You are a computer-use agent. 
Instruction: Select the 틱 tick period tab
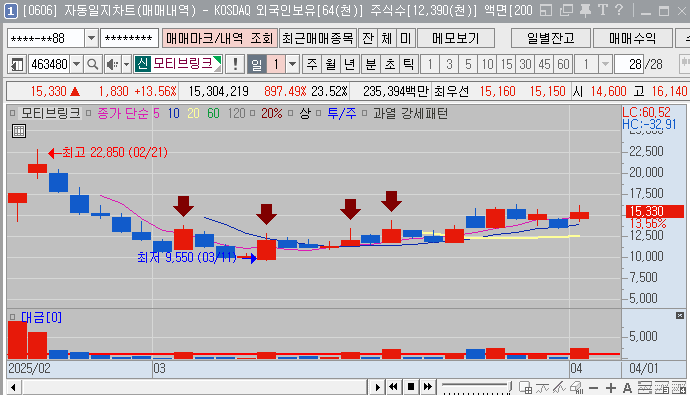pyautogui.click(x=408, y=65)
